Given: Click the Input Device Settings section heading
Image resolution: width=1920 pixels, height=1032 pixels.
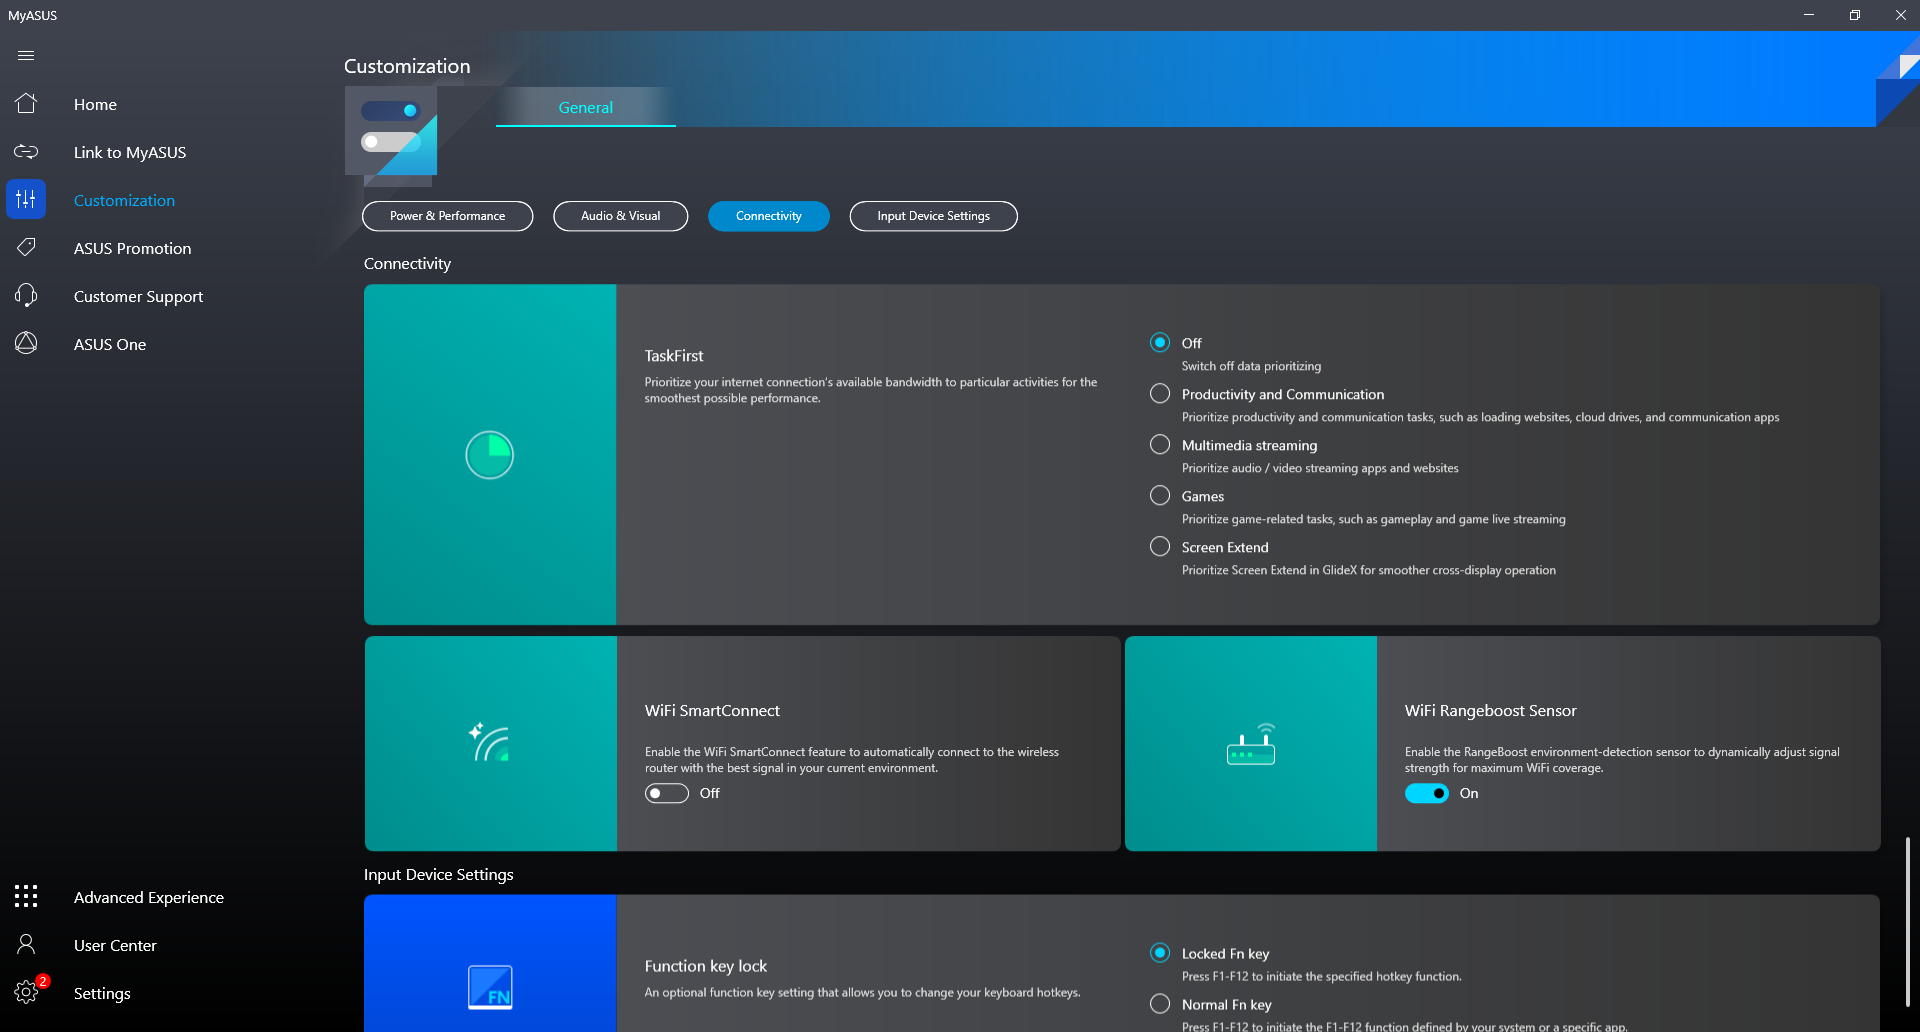Looking at the screenshot, I should coord(439,874).
